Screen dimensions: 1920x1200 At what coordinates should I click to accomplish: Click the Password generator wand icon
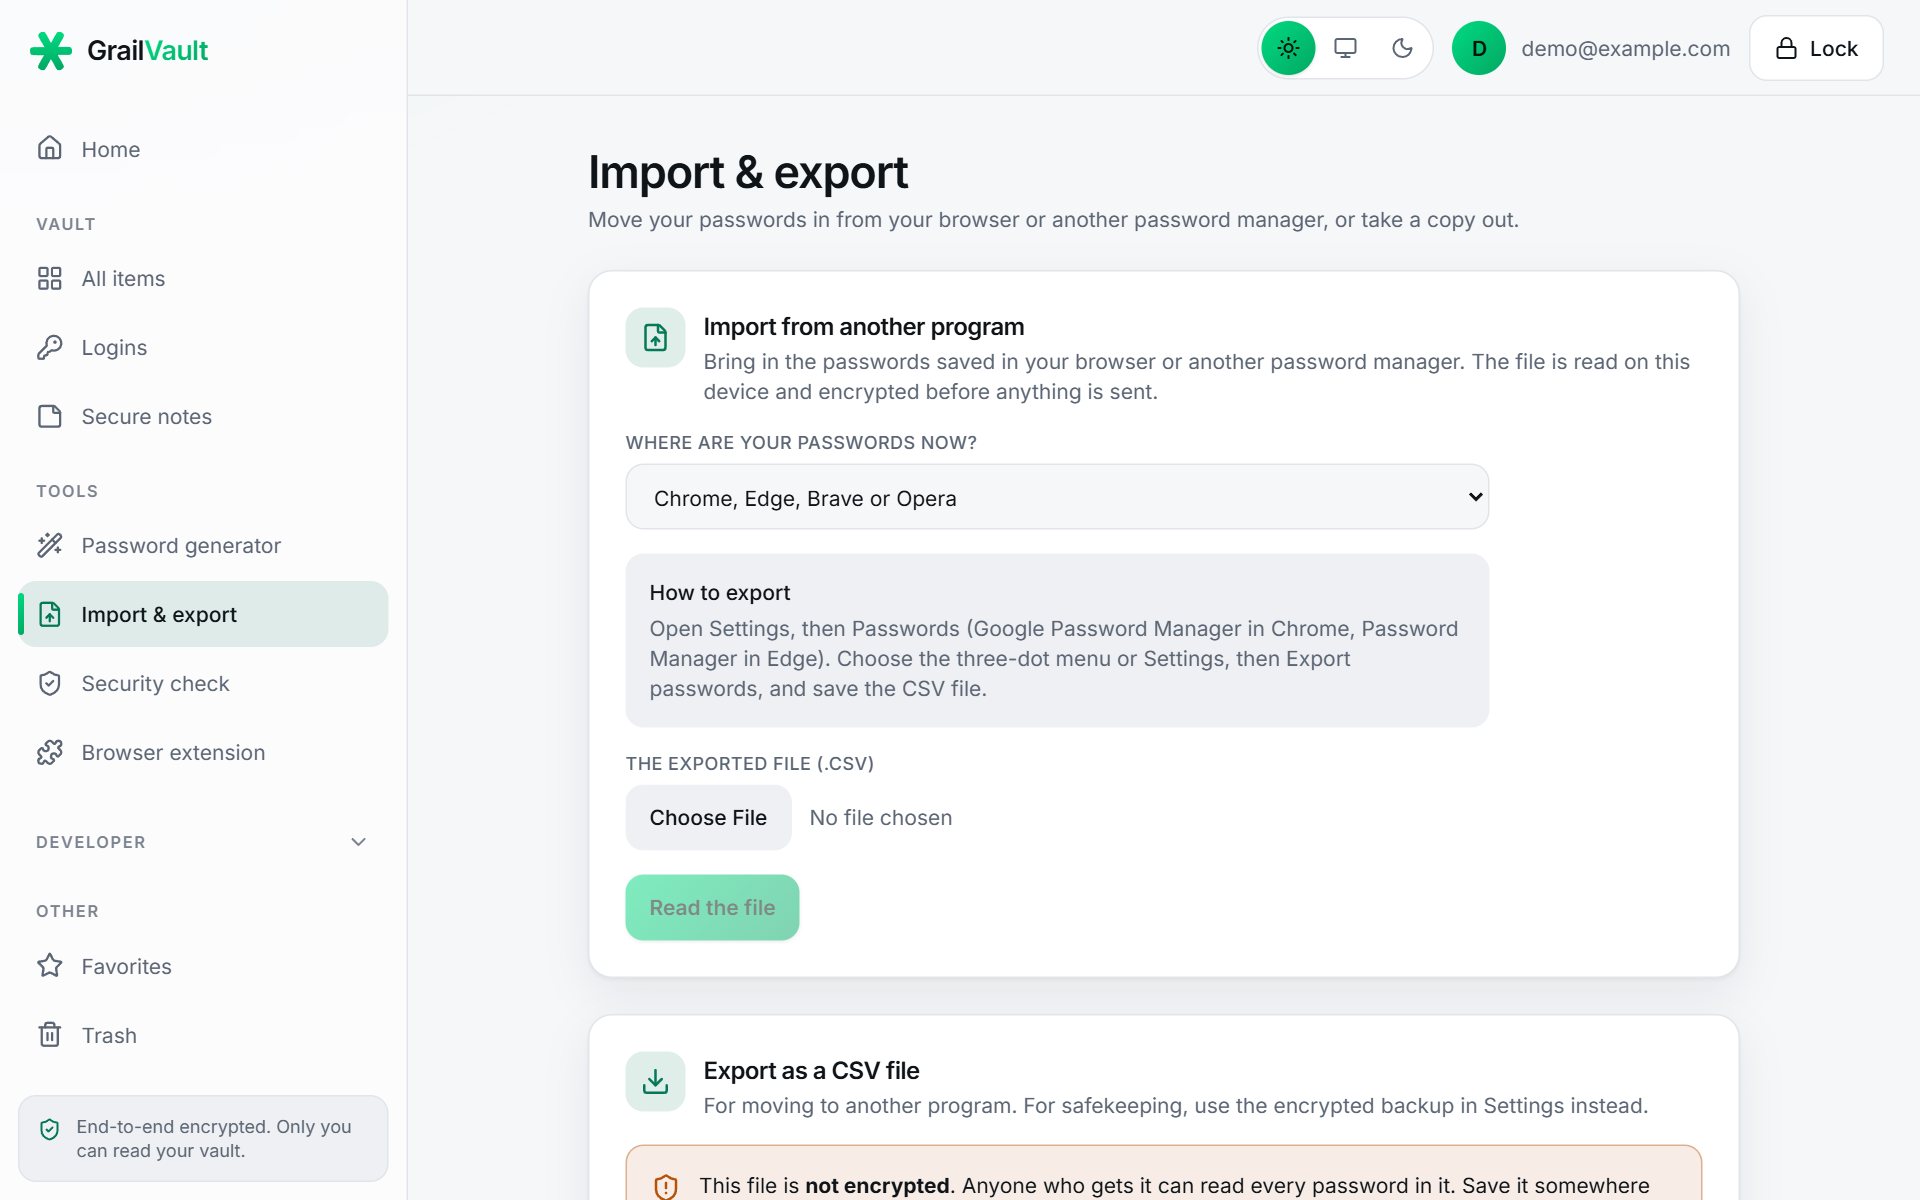point(49,545)
